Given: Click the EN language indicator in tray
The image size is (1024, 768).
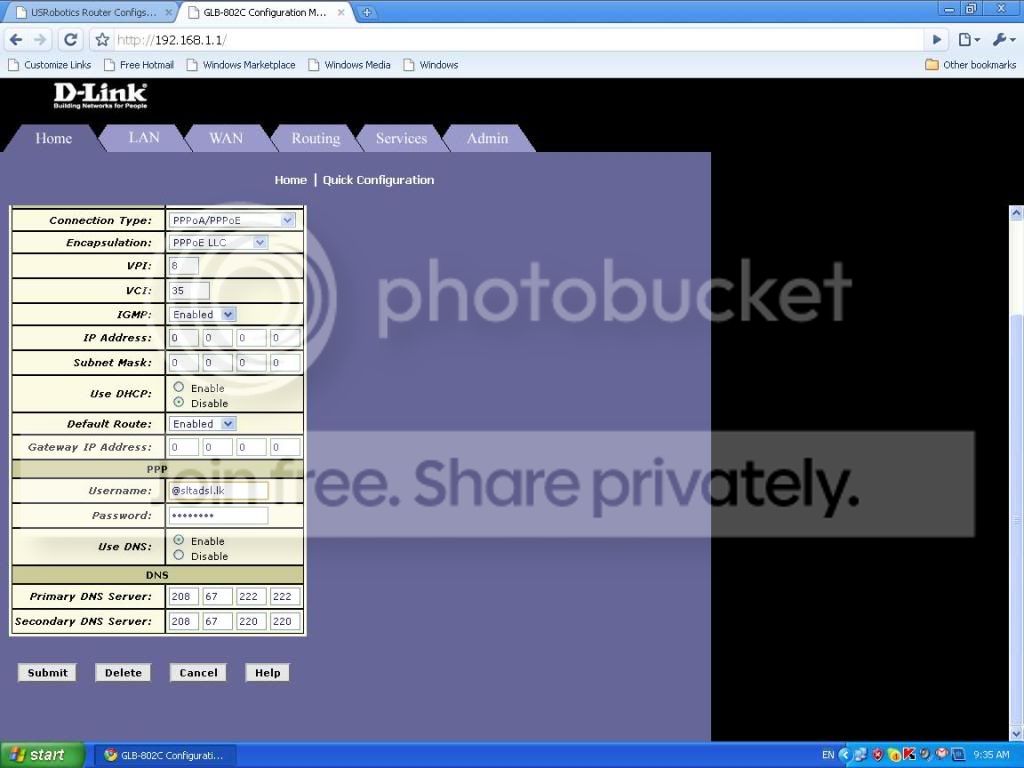Looking at the screenshot, I should [x=828, y=755].
